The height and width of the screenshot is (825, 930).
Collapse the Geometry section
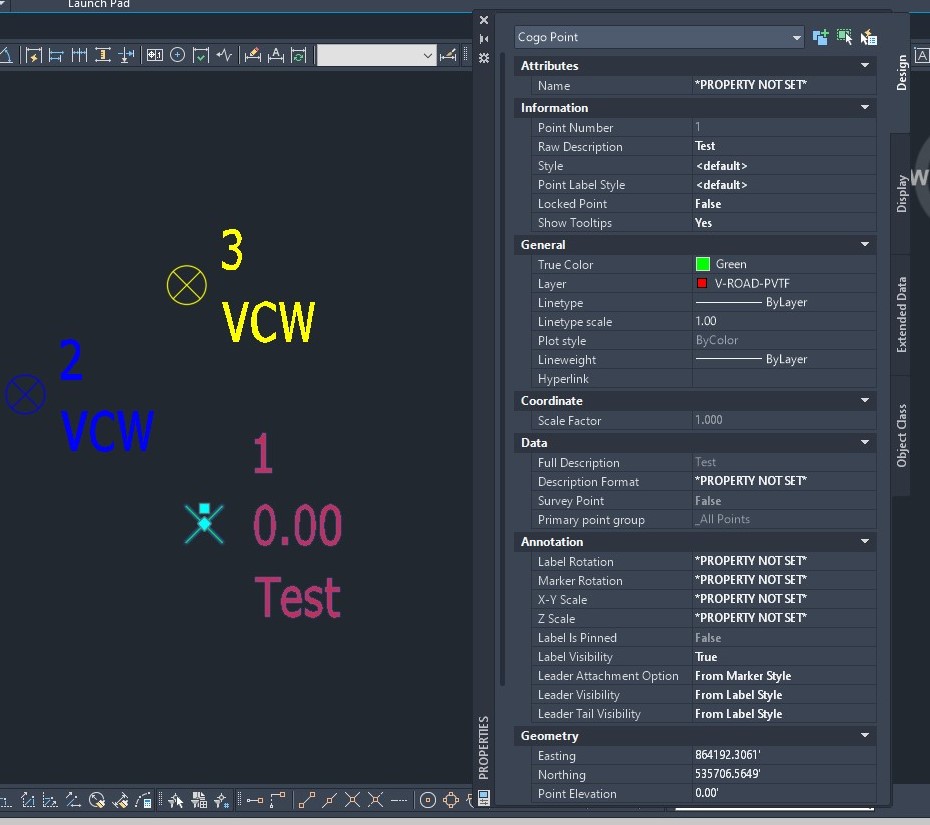coord(866,735)
